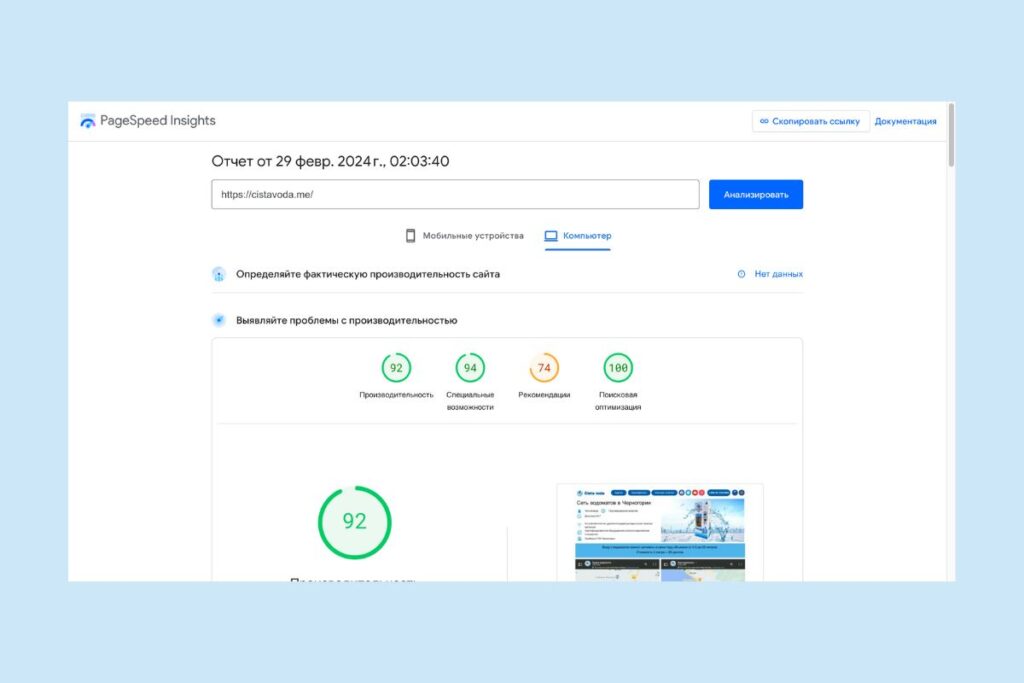The image size is (1024, 683).
Task: Click the text Выявляйте проблемы с производительностью
Action: 346,321
